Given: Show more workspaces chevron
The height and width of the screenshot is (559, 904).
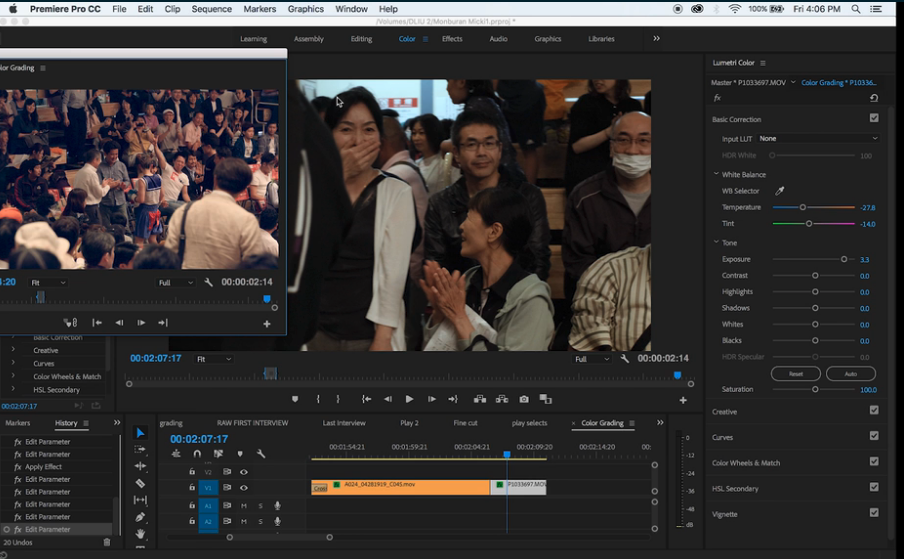Looking at the screenshot, I should pyautogui.click(x=656, y=39).
